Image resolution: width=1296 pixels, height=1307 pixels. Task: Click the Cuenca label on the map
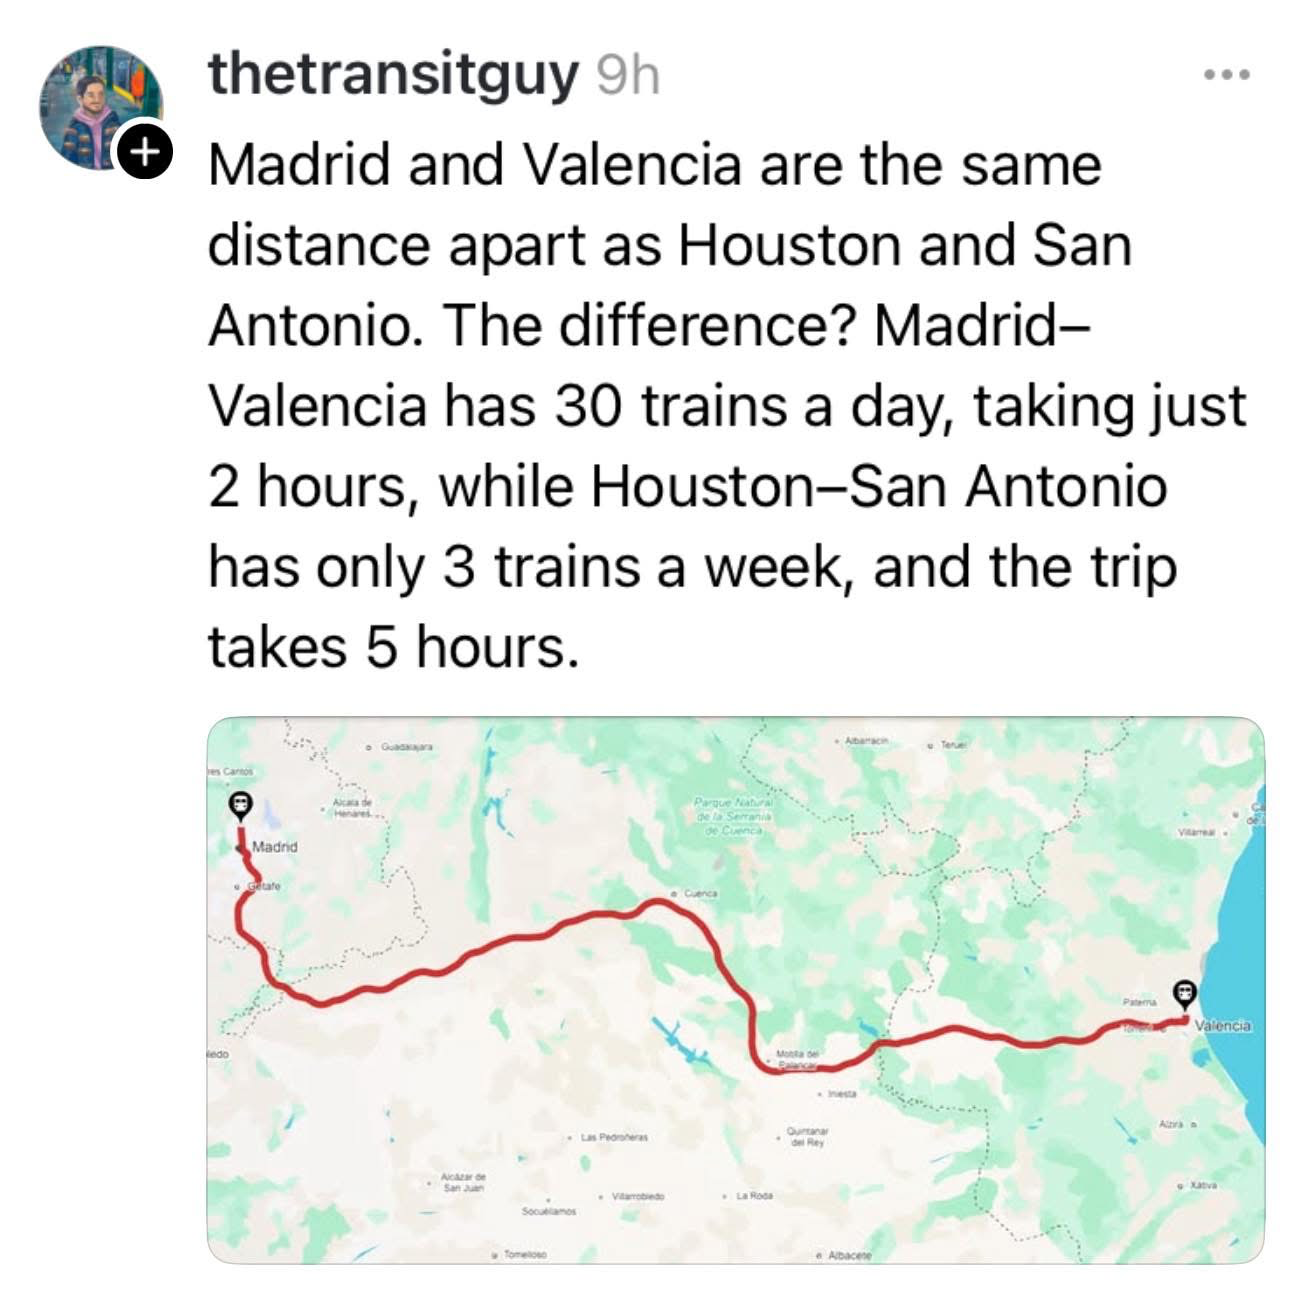point(700,892)
